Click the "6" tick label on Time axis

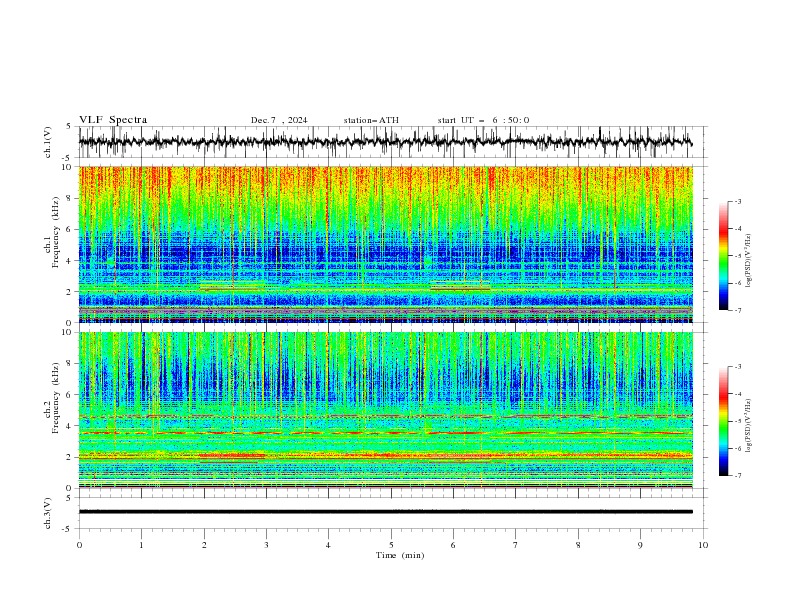pos(454,545)
